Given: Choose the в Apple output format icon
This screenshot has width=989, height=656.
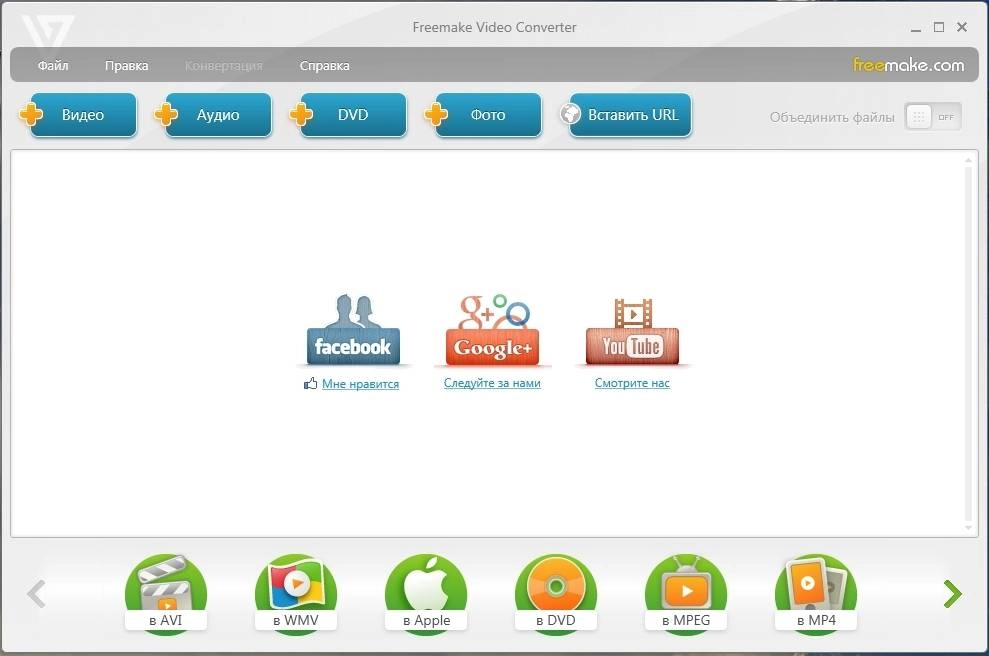Looking at the screenshot, I should coord(426,593).
